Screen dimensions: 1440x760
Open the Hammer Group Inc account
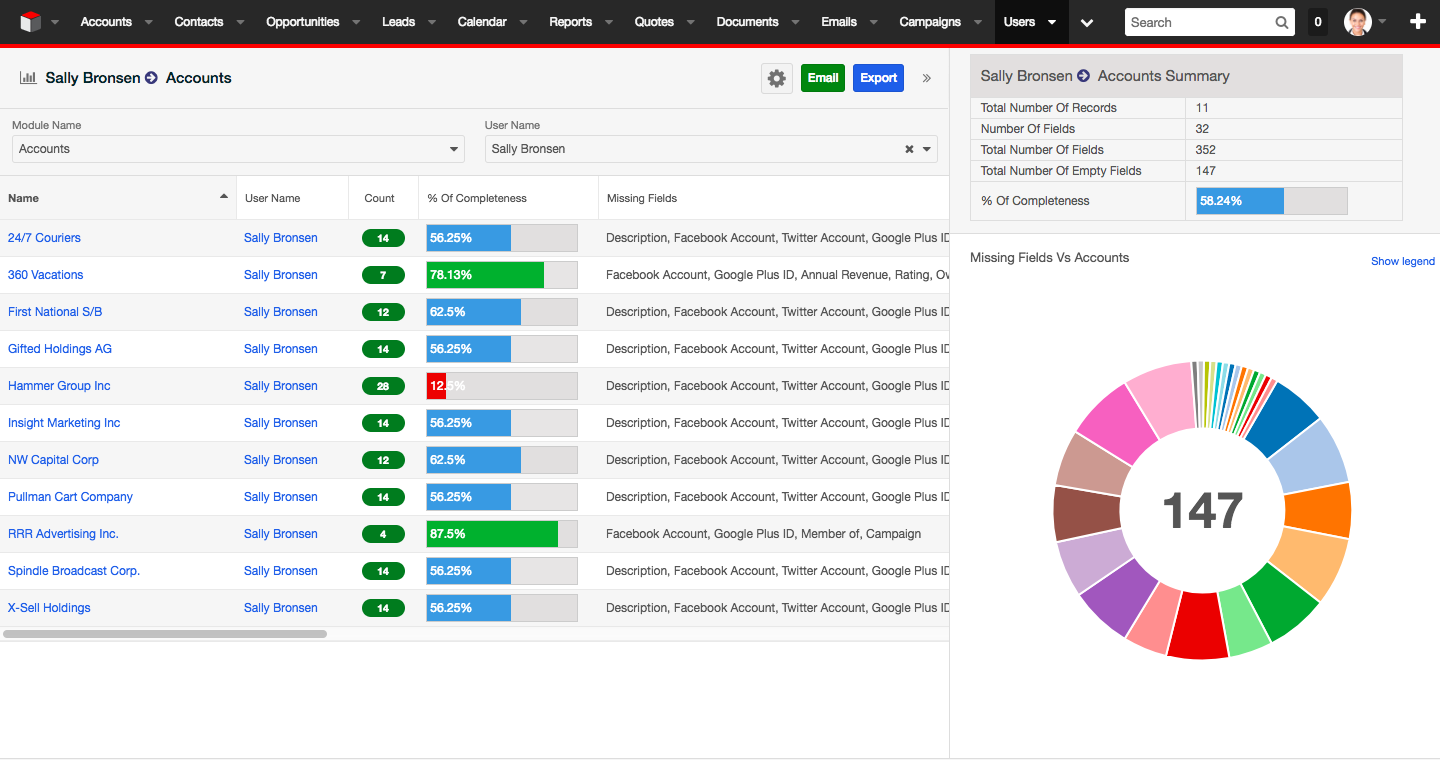[x=59, y=386]
